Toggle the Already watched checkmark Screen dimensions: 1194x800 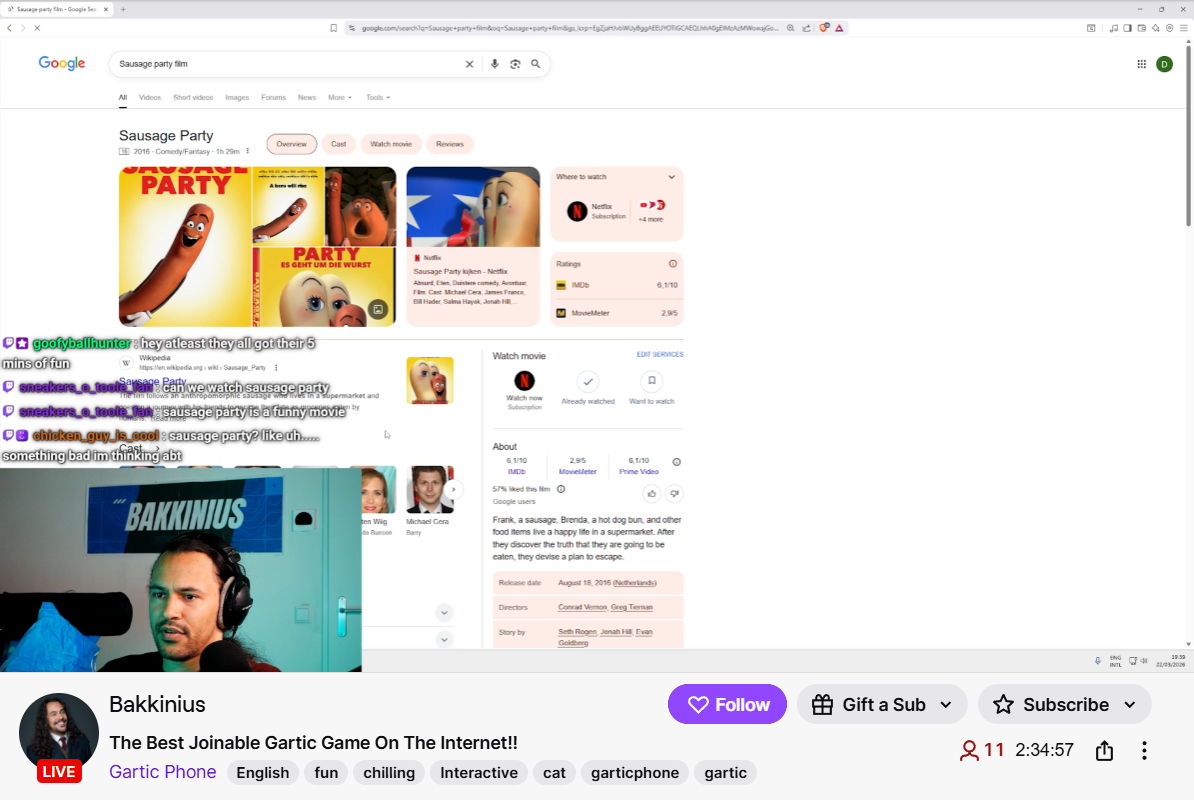tap(588, 381)
